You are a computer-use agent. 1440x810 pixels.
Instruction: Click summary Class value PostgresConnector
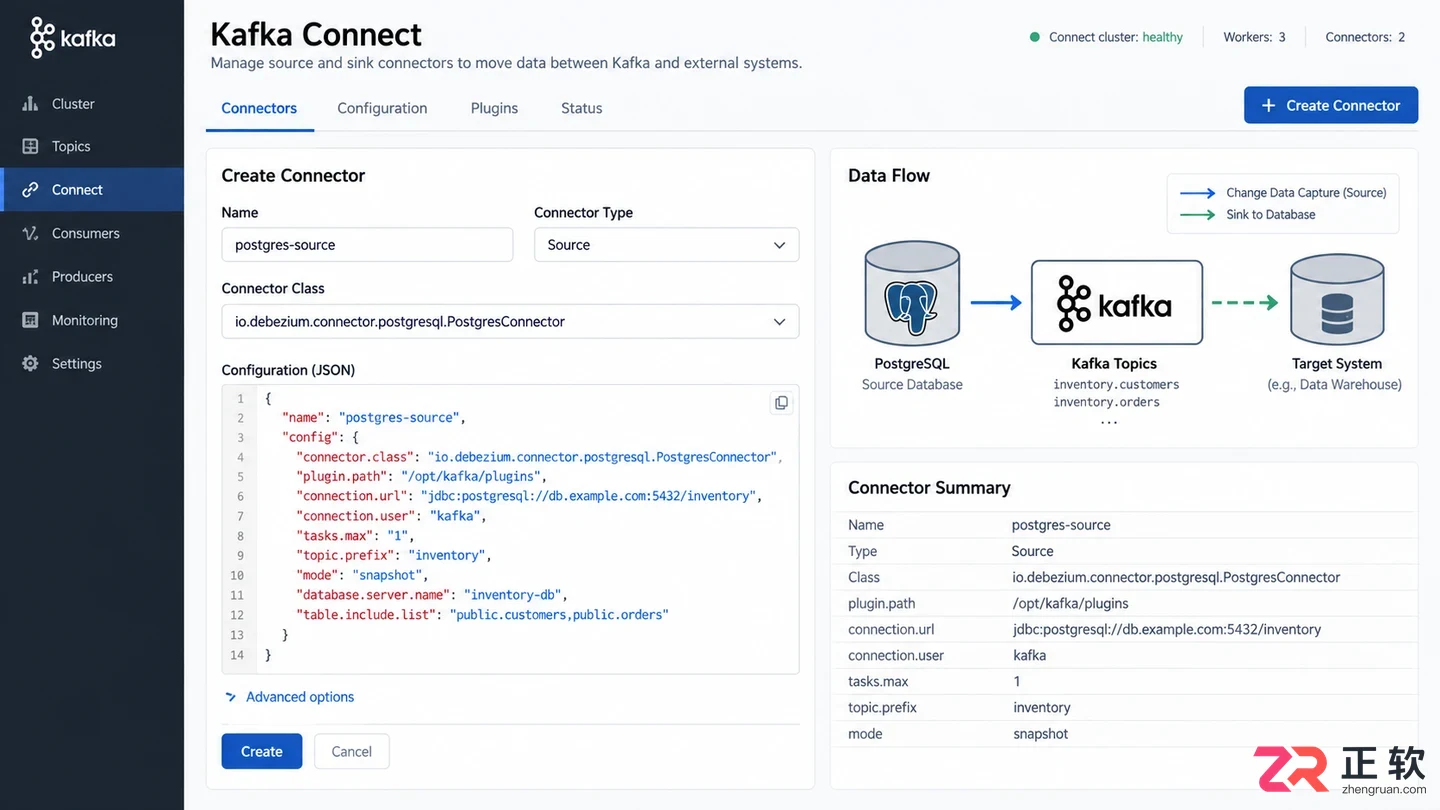[1176, 578]
